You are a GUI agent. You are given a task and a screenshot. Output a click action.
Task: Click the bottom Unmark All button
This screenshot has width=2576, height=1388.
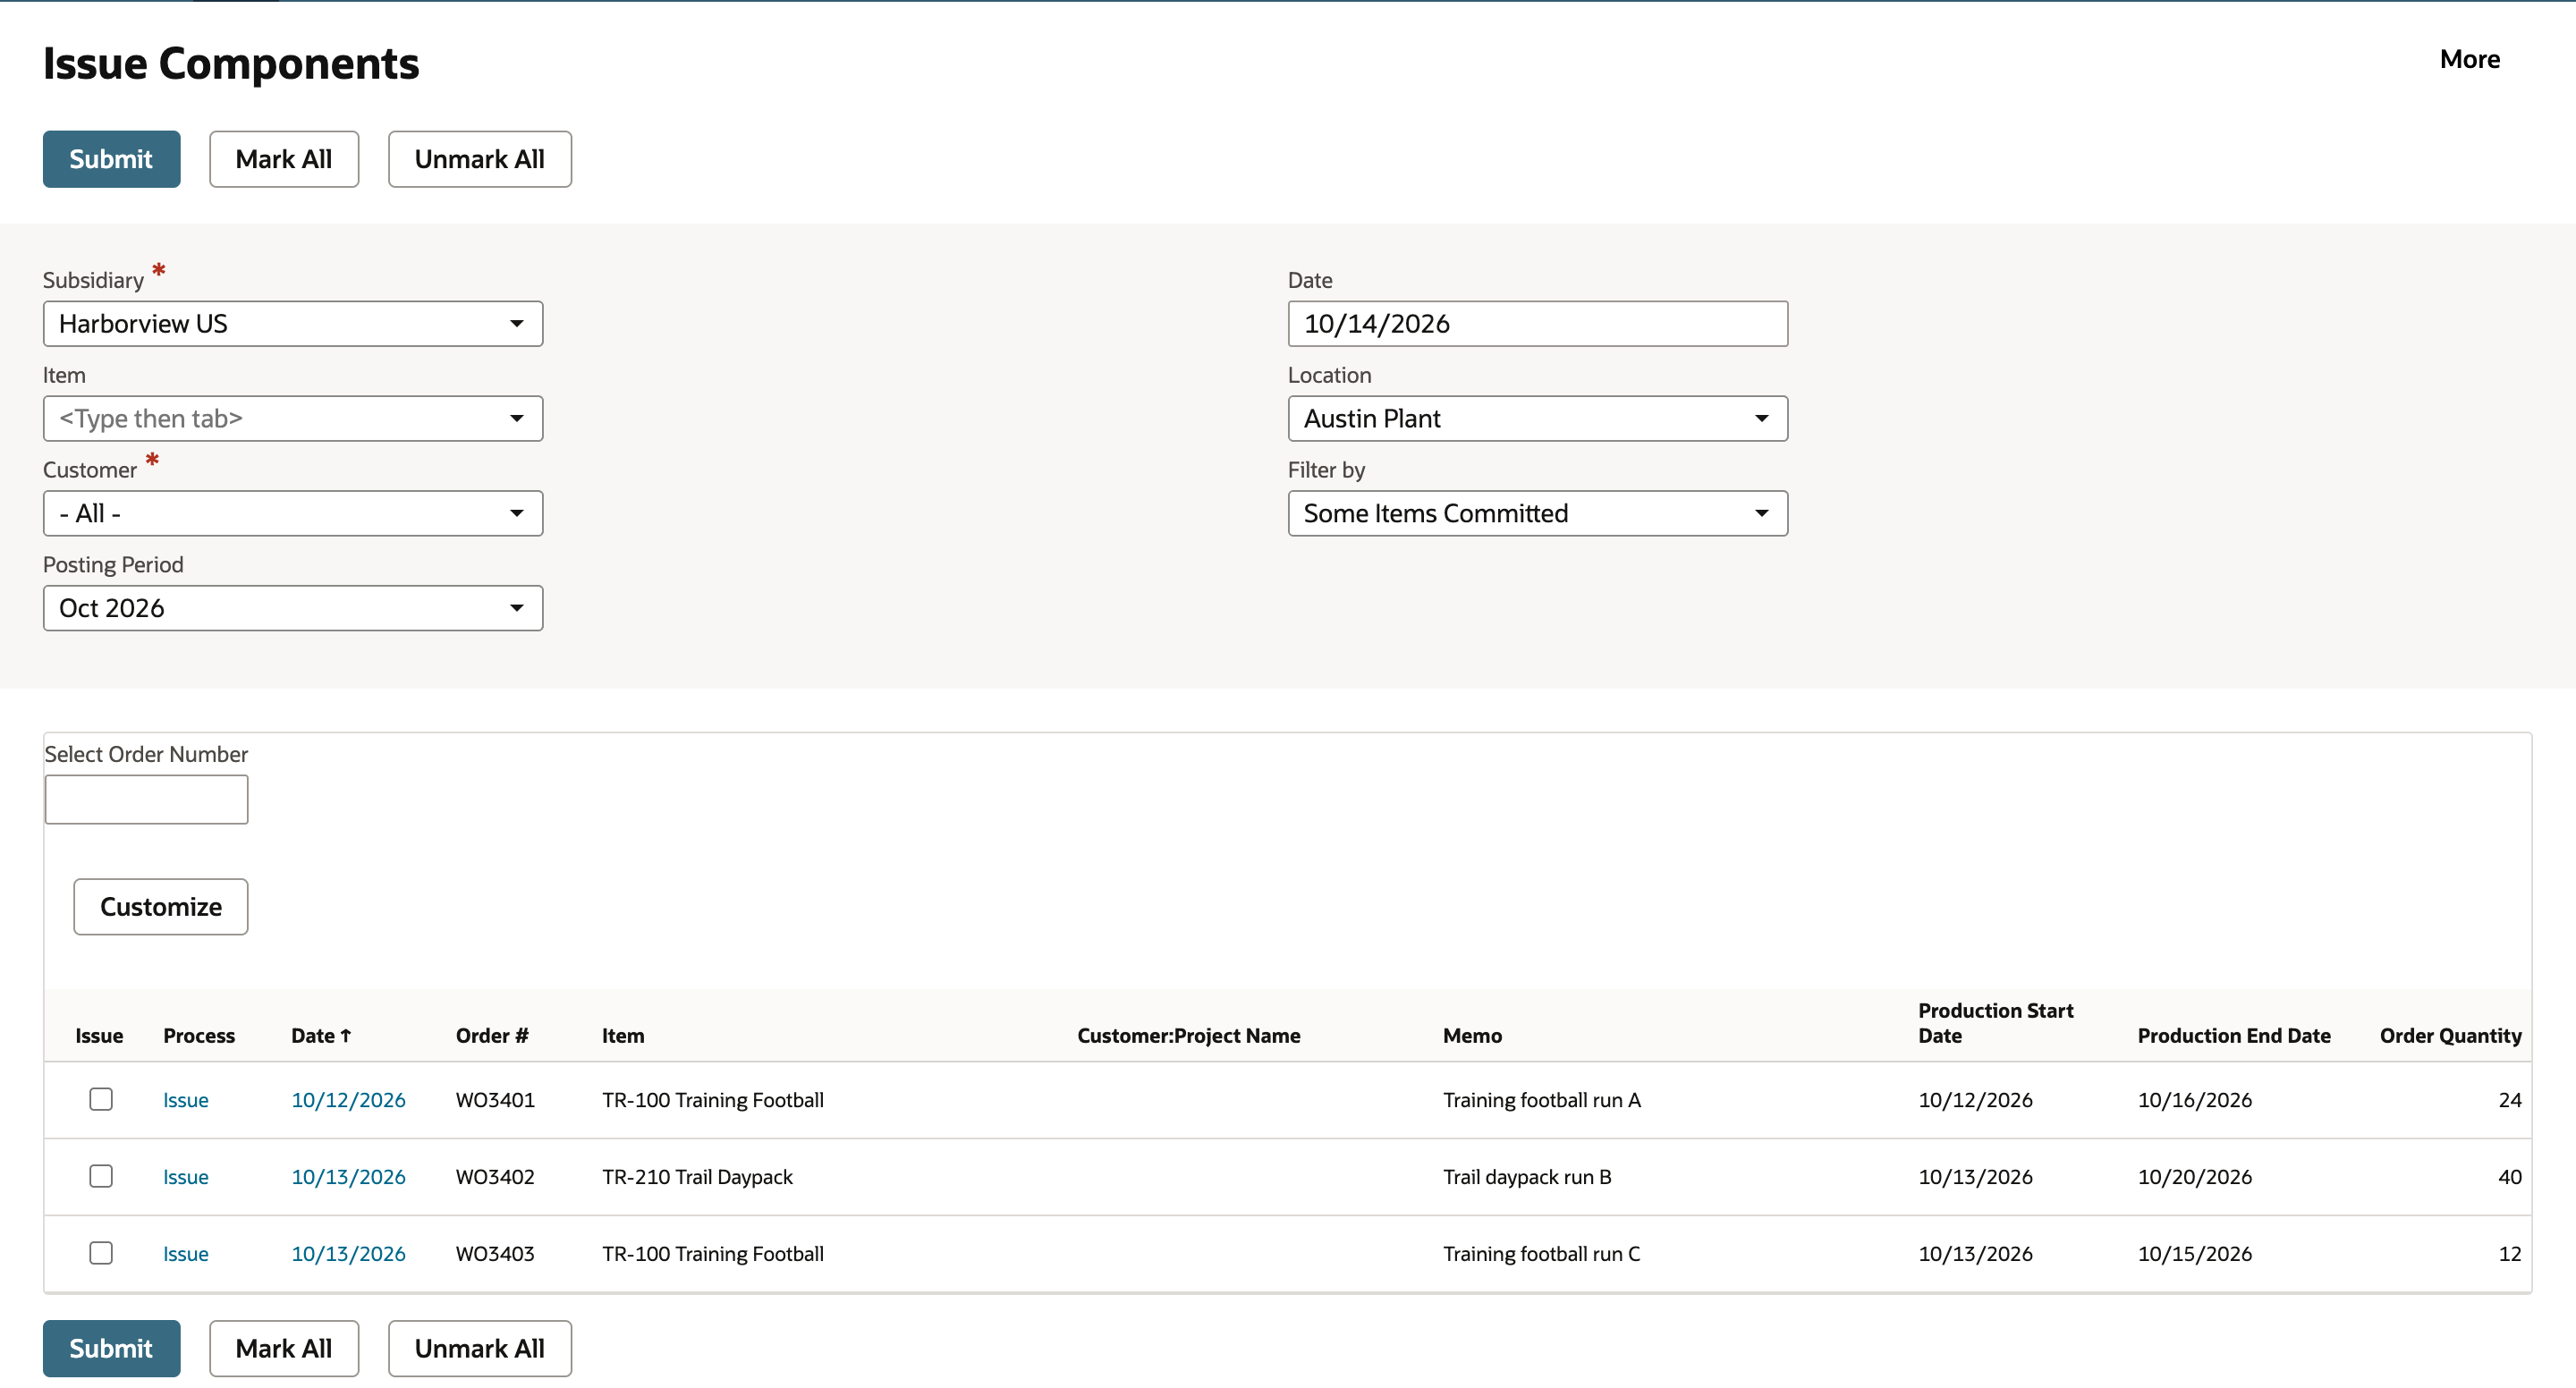[480, 1348]
